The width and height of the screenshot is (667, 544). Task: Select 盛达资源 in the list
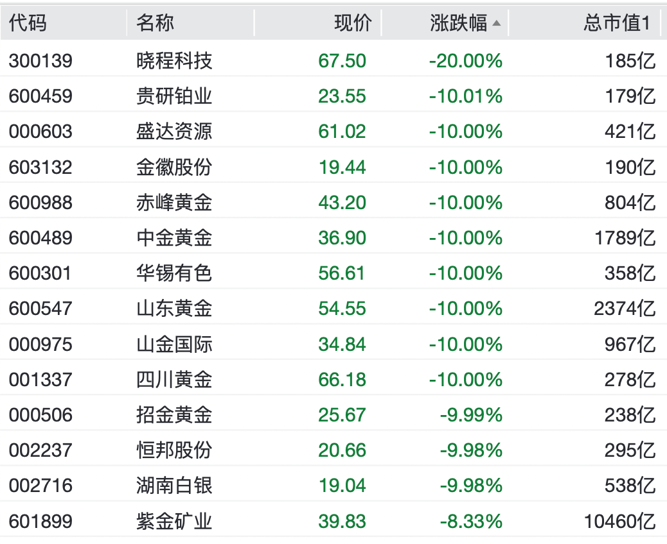174,131
